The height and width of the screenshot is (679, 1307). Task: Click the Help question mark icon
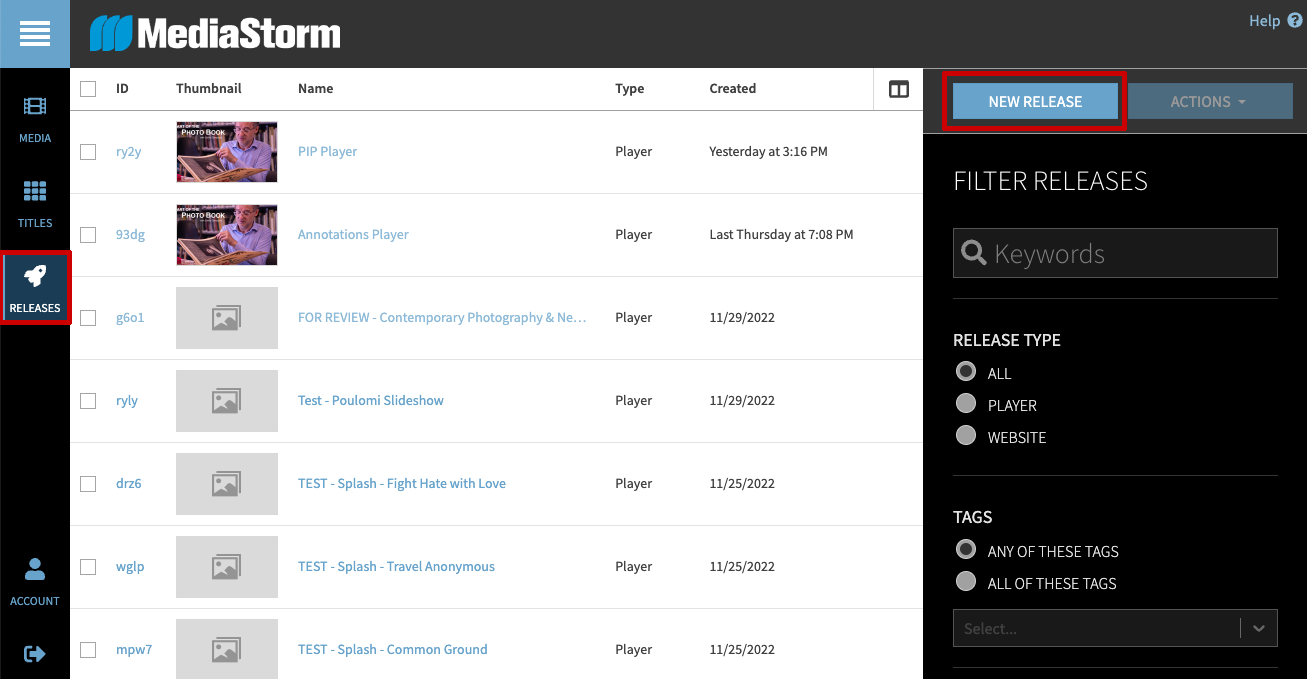click(x=1295, y=20)
